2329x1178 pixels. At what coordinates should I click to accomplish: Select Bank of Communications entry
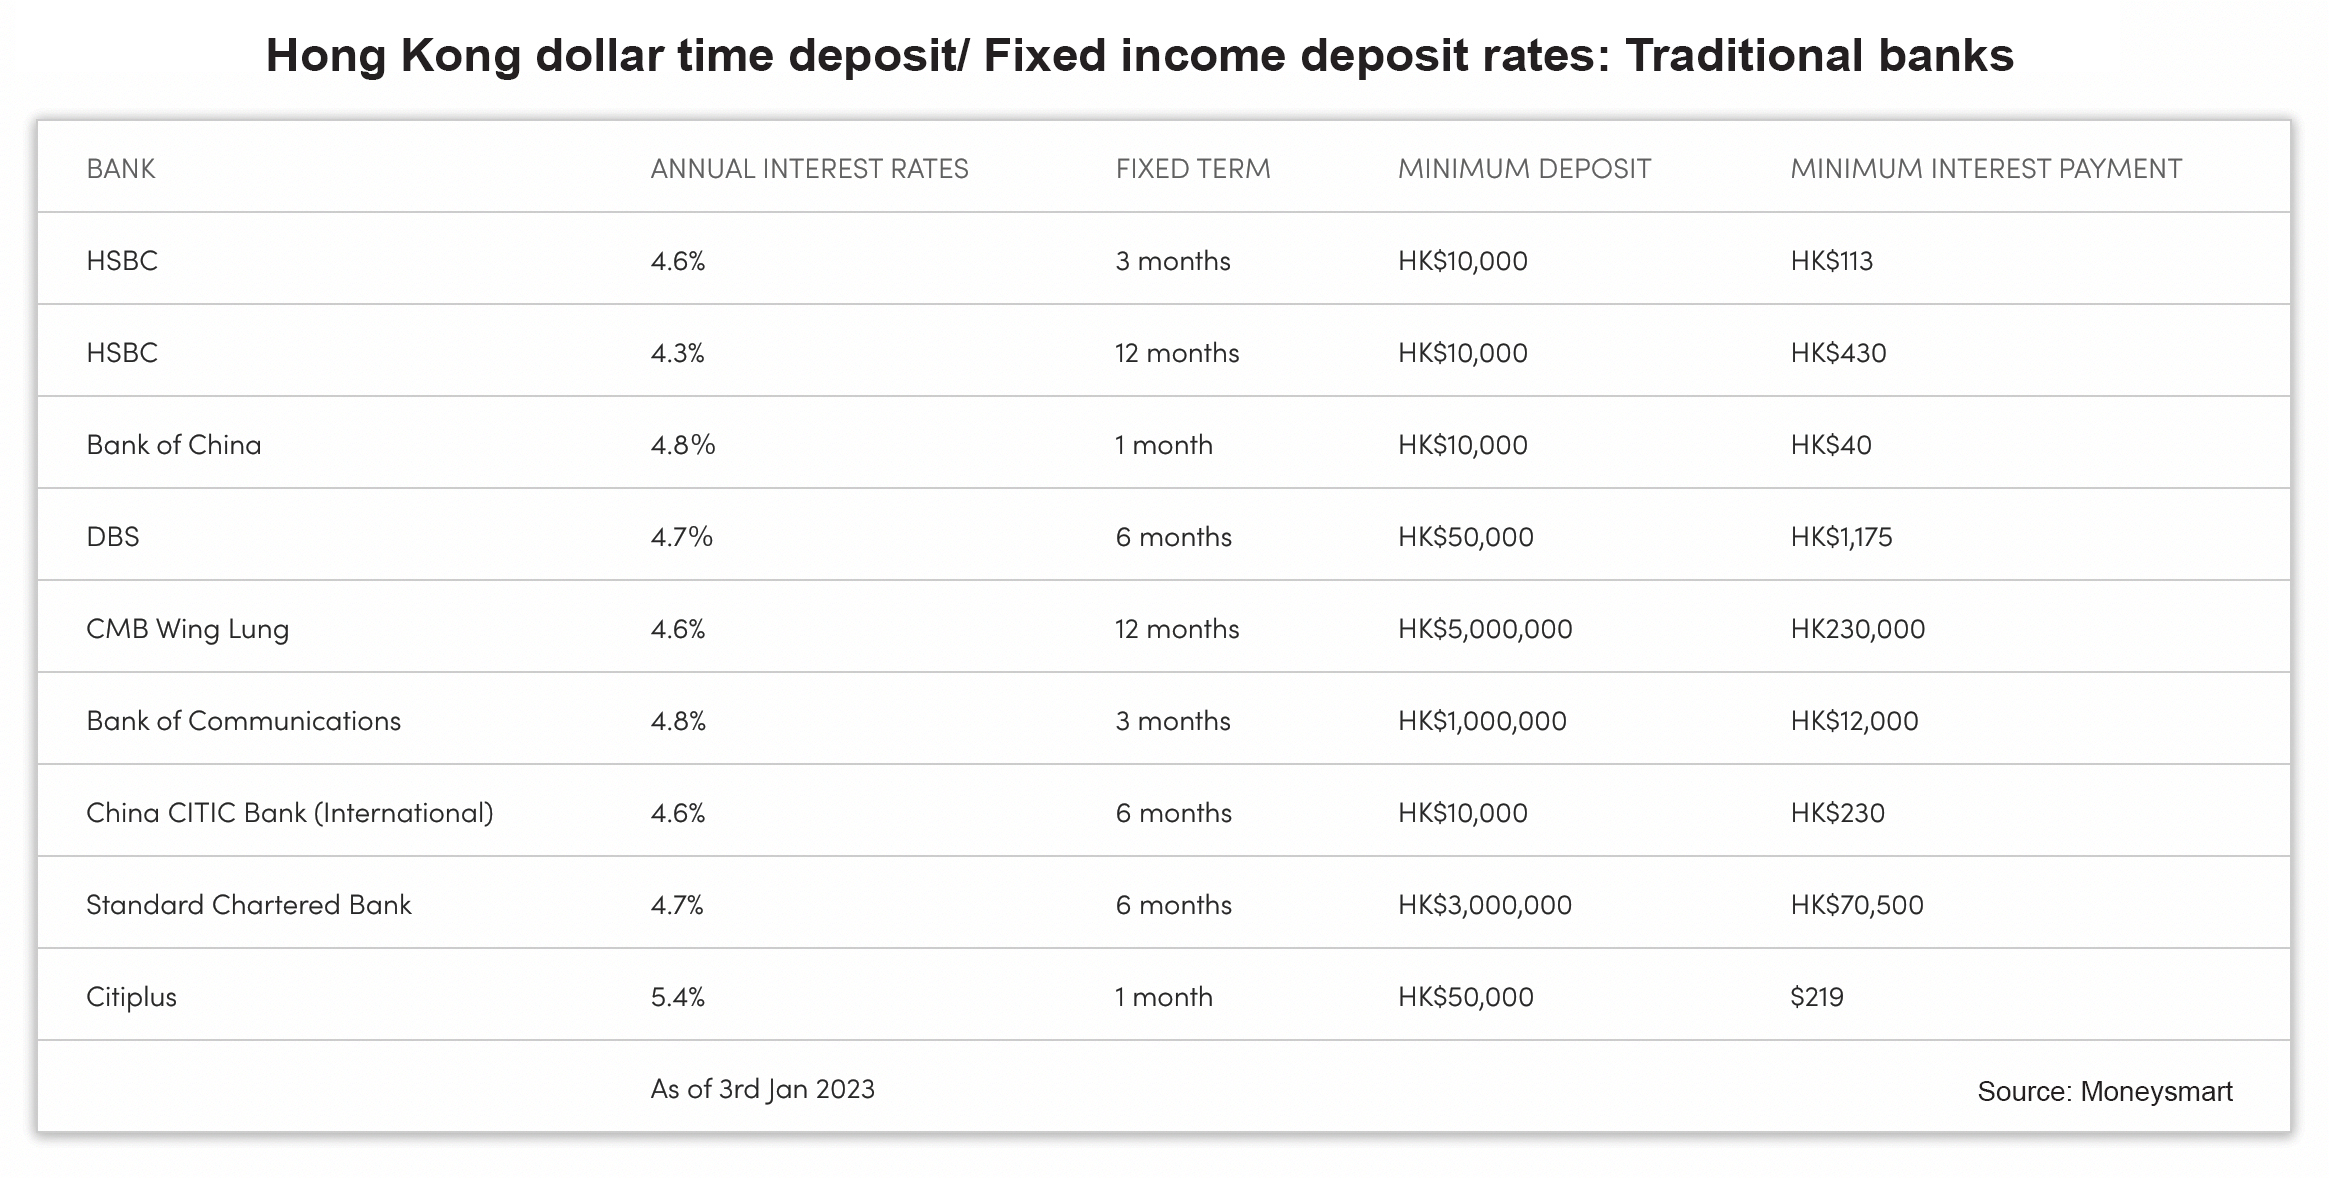tap(244, 720)
